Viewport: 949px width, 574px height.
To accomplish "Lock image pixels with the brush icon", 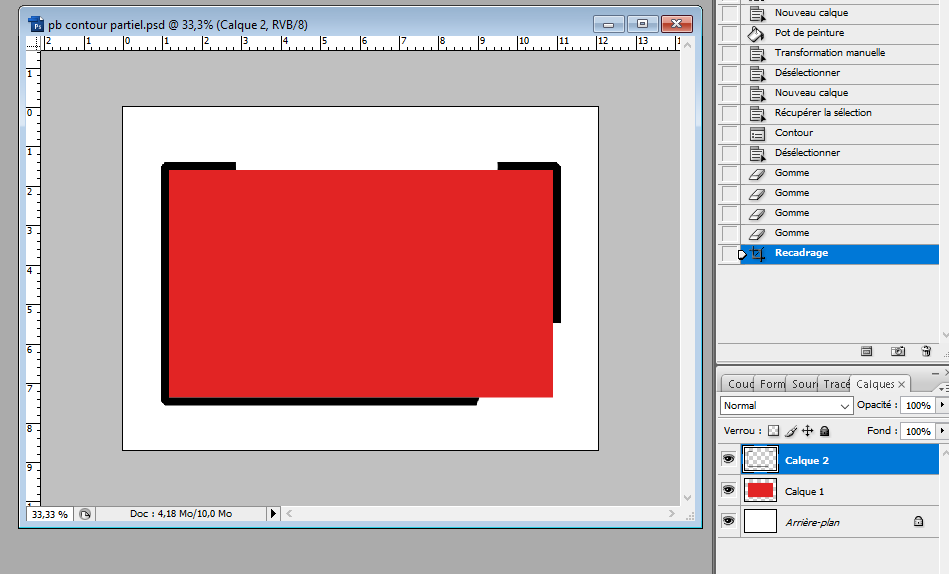I will click(x=790, y=431).
